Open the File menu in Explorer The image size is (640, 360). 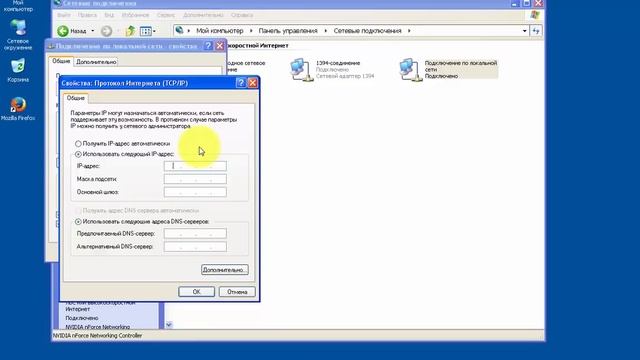63,15
